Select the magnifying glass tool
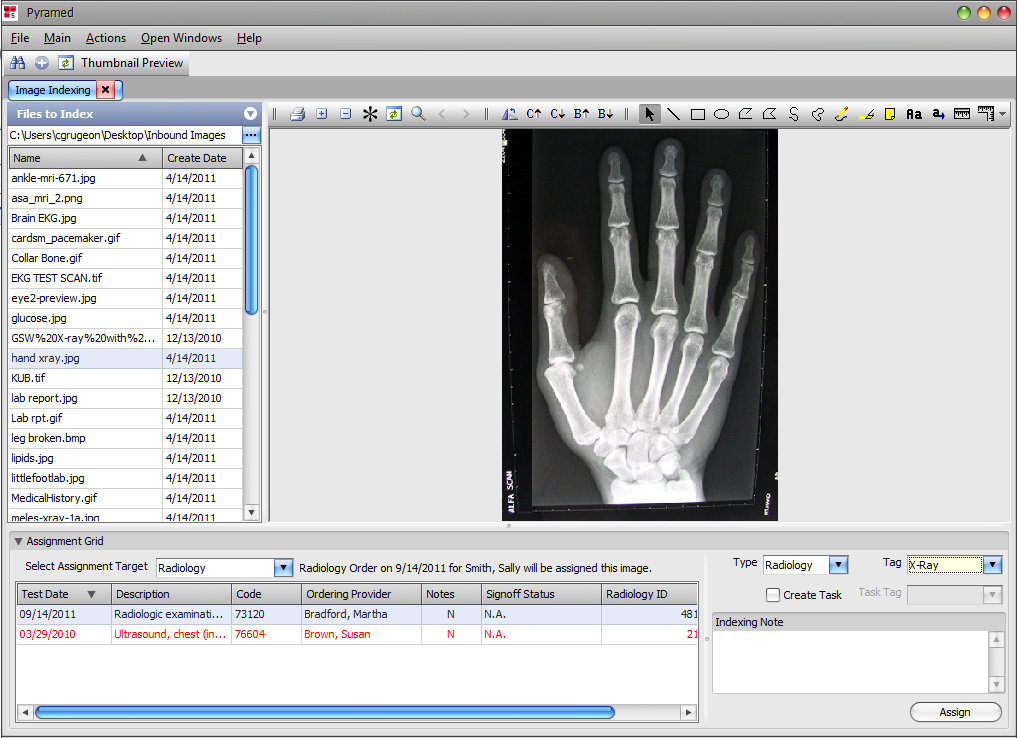 click(419, 114)
